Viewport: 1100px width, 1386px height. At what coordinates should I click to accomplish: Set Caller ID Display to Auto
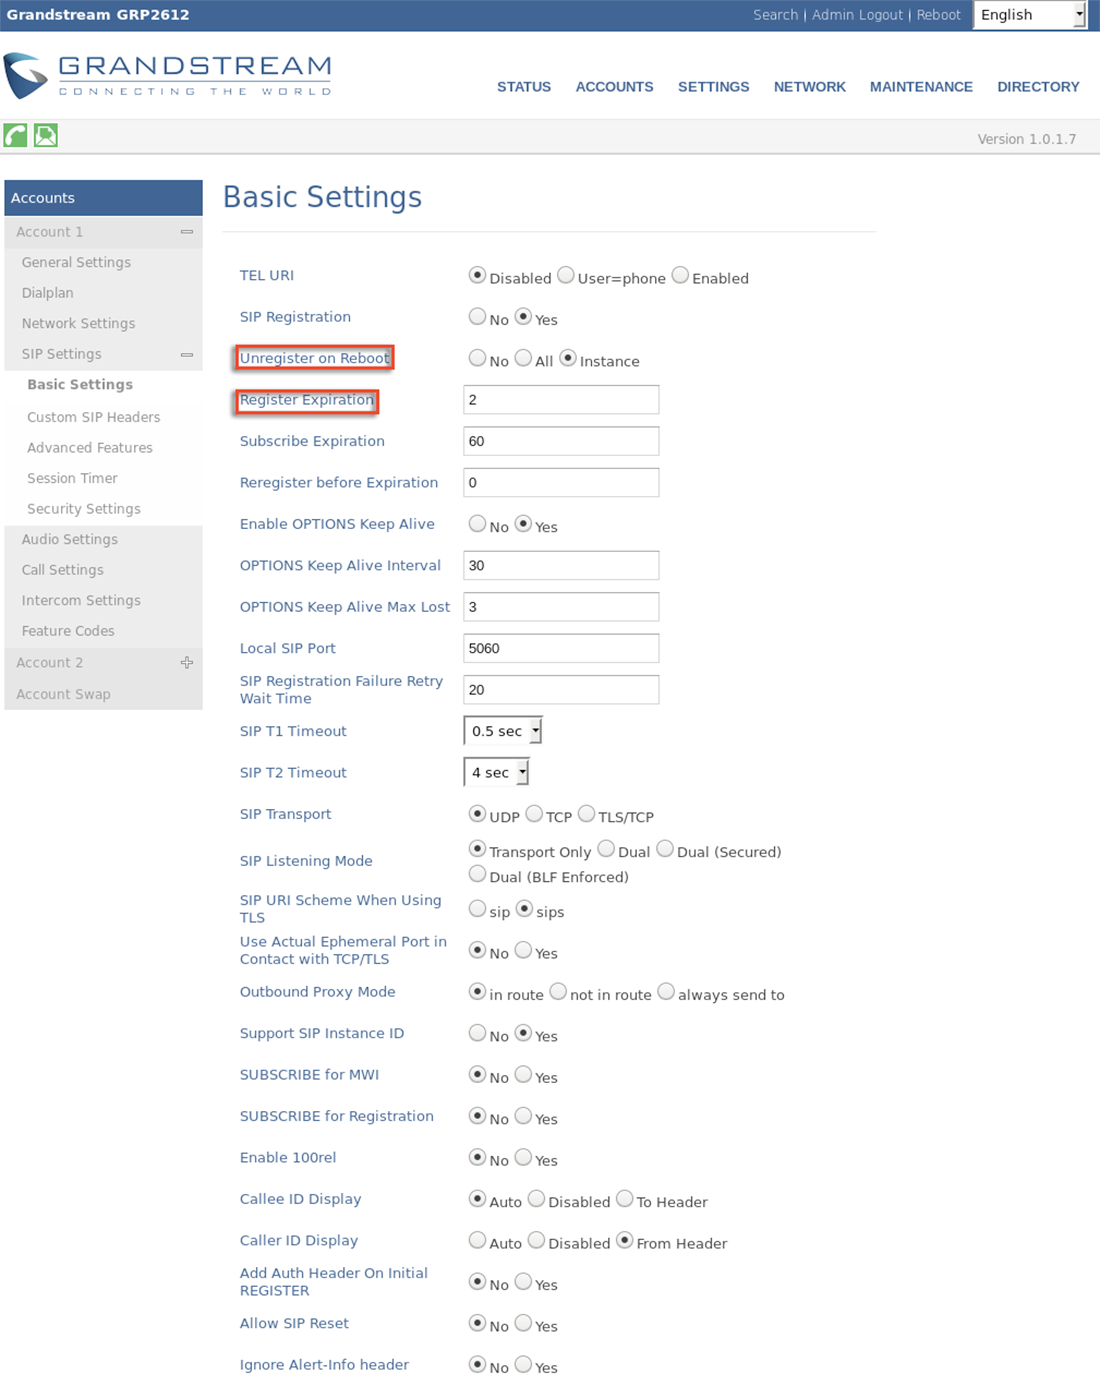tap(477, 1241)
